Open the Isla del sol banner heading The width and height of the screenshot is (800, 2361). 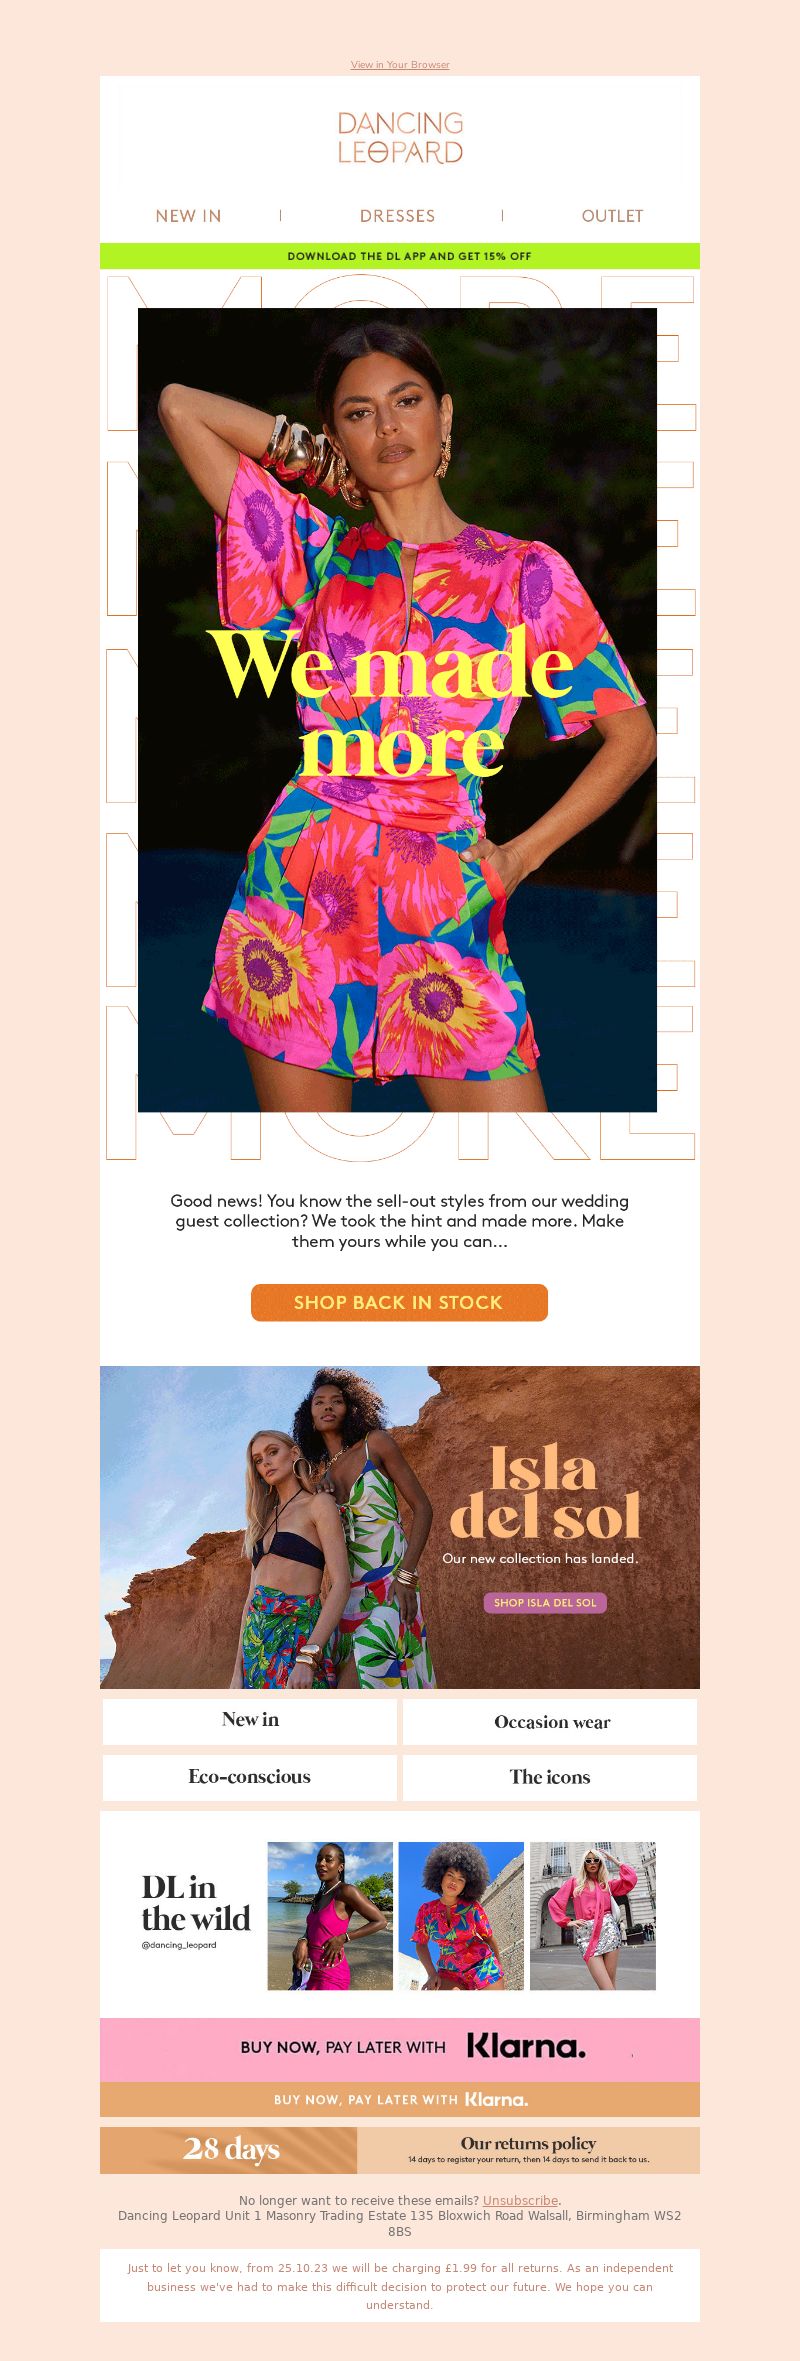tap(545, 1494)
